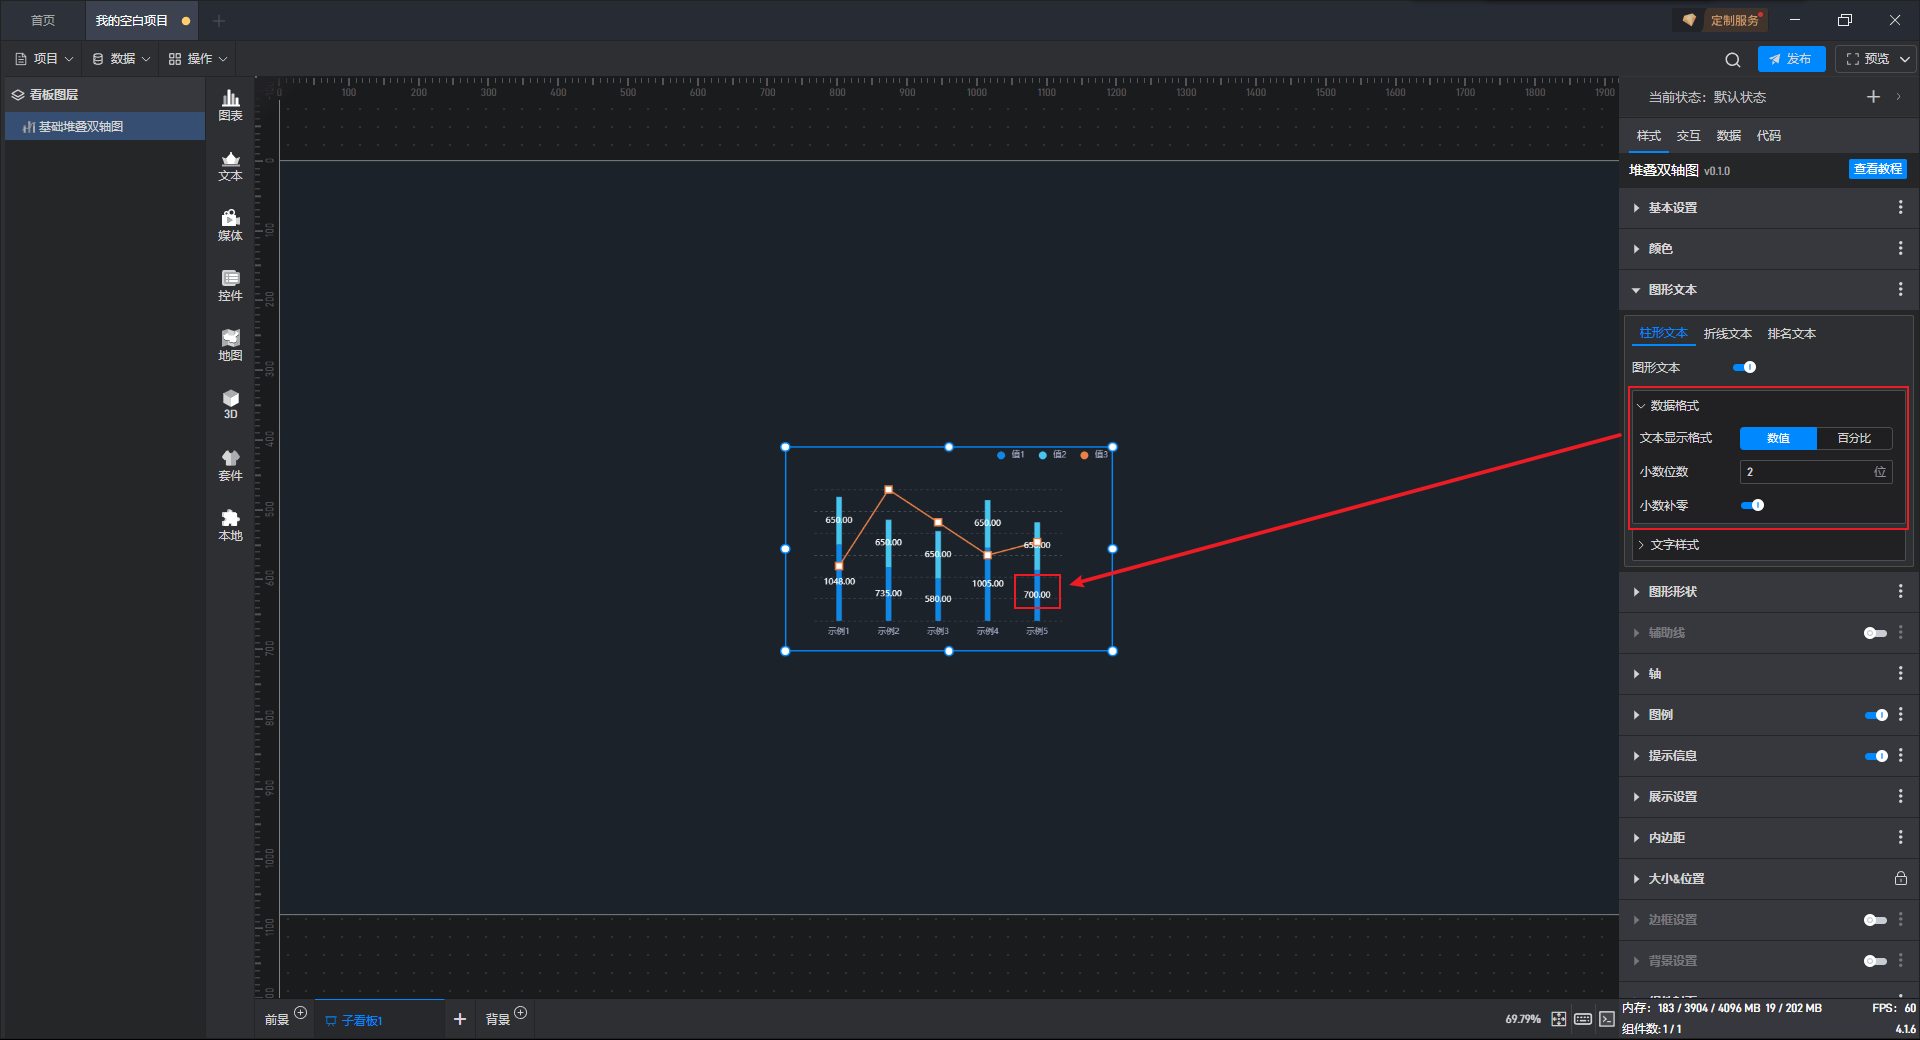The image size is (1920, 1040).
Task: Open more options for 展示设置
Action: 1900,797
